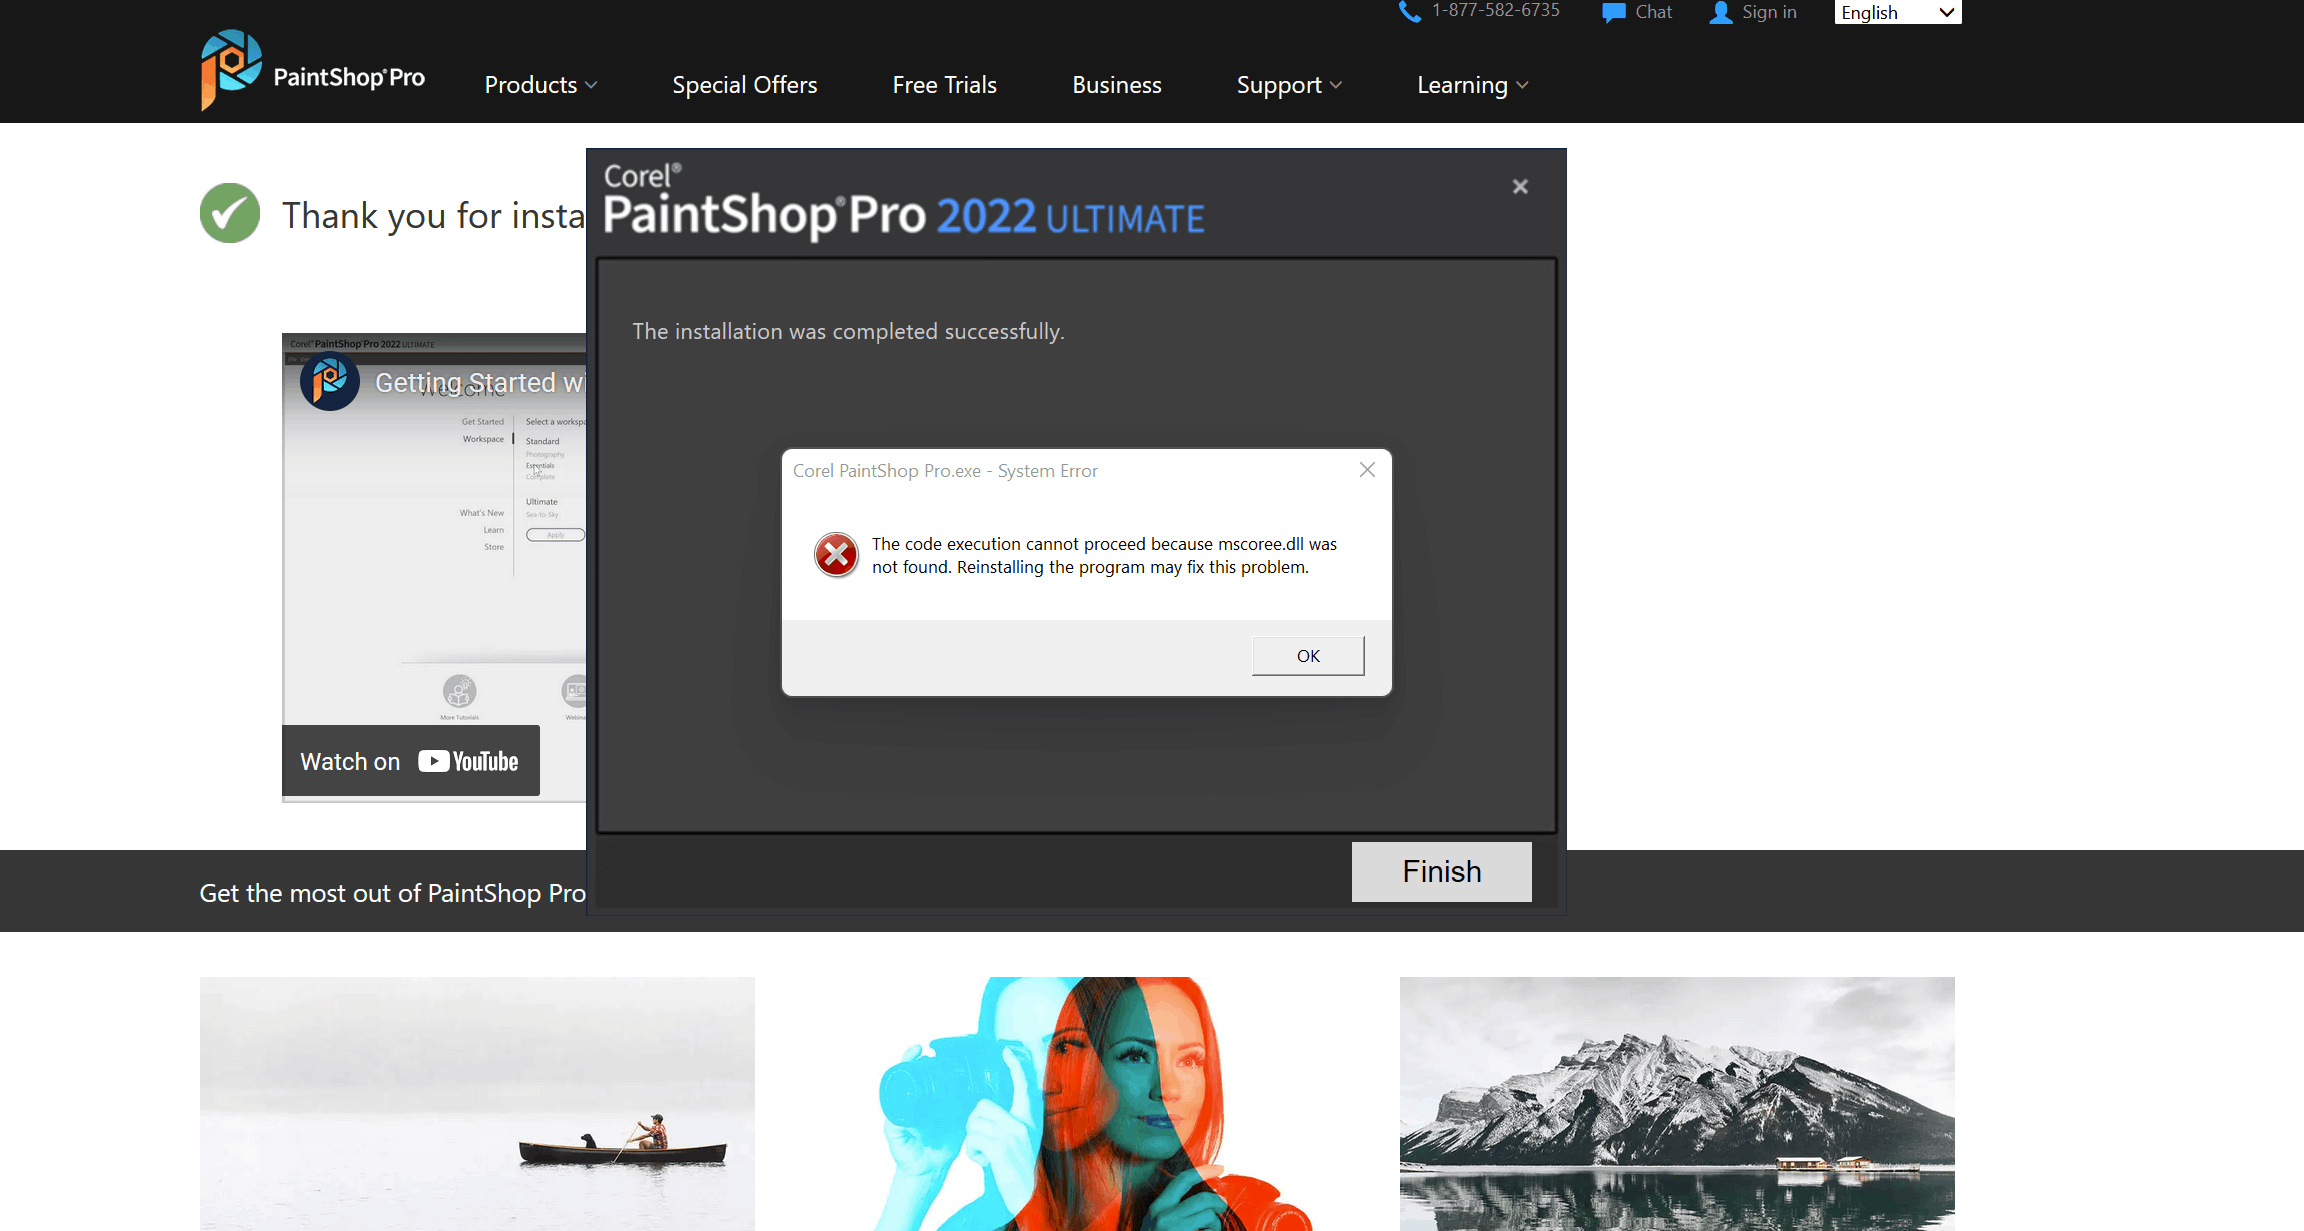Close the System Error dialog
Viewport: 2304px width, 1231px height.
coord(1367,470)
